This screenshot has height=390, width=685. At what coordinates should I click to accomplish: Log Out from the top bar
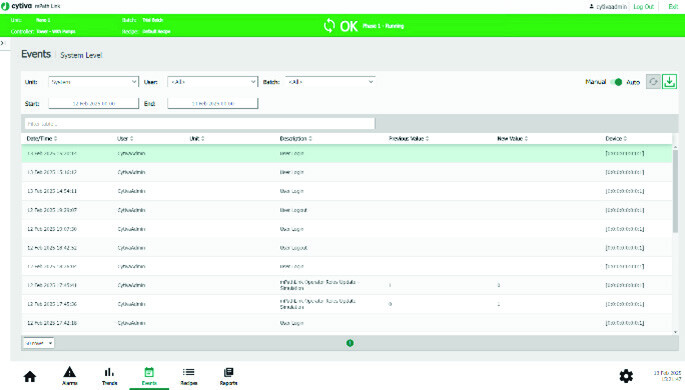643,7
